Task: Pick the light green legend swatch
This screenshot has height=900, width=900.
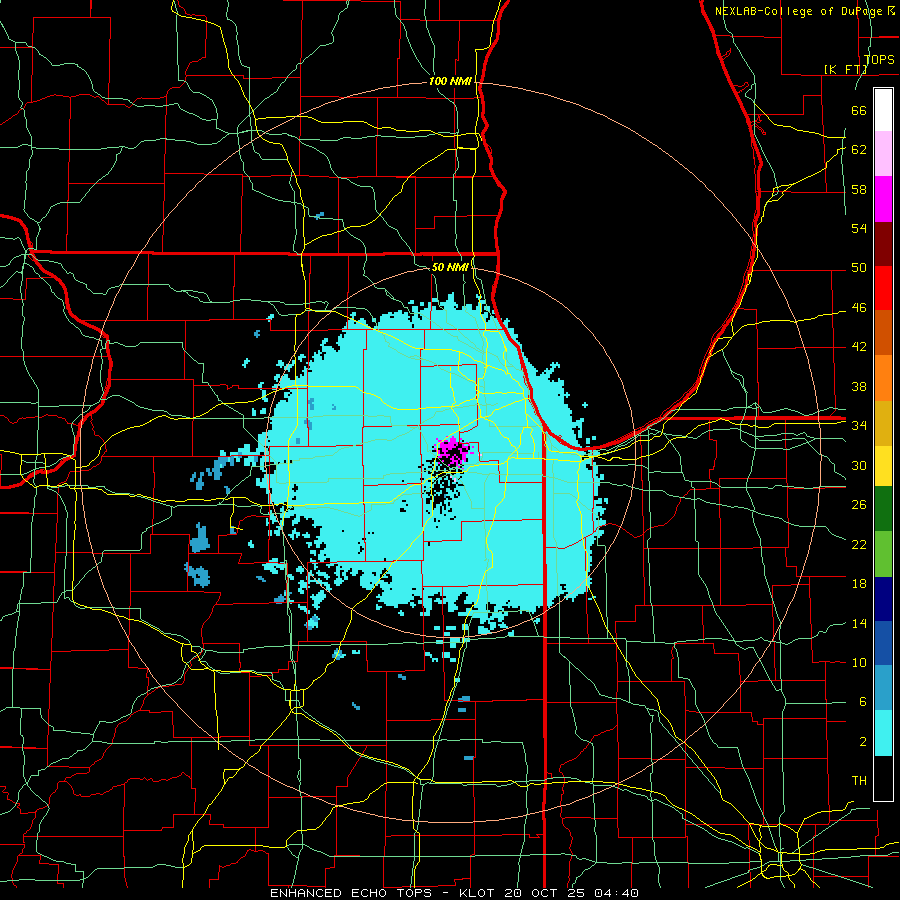Action: point(883,554)
